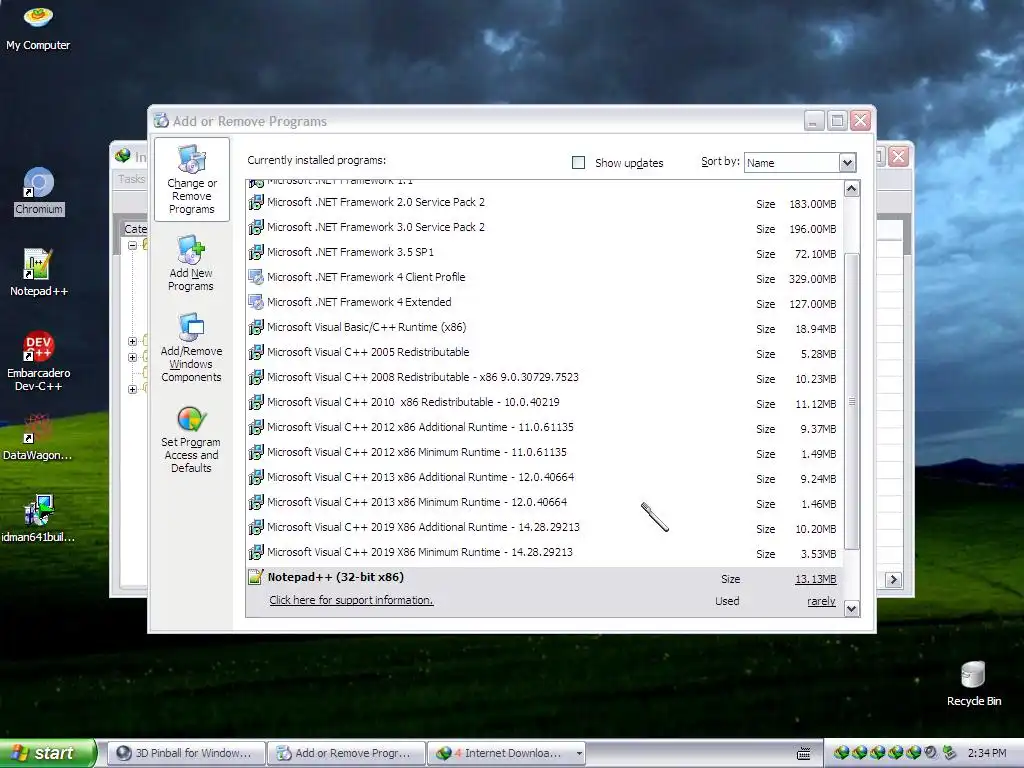
Task: Click icon of .NET Framework 3.5 SP1
Action: (256, 252)
